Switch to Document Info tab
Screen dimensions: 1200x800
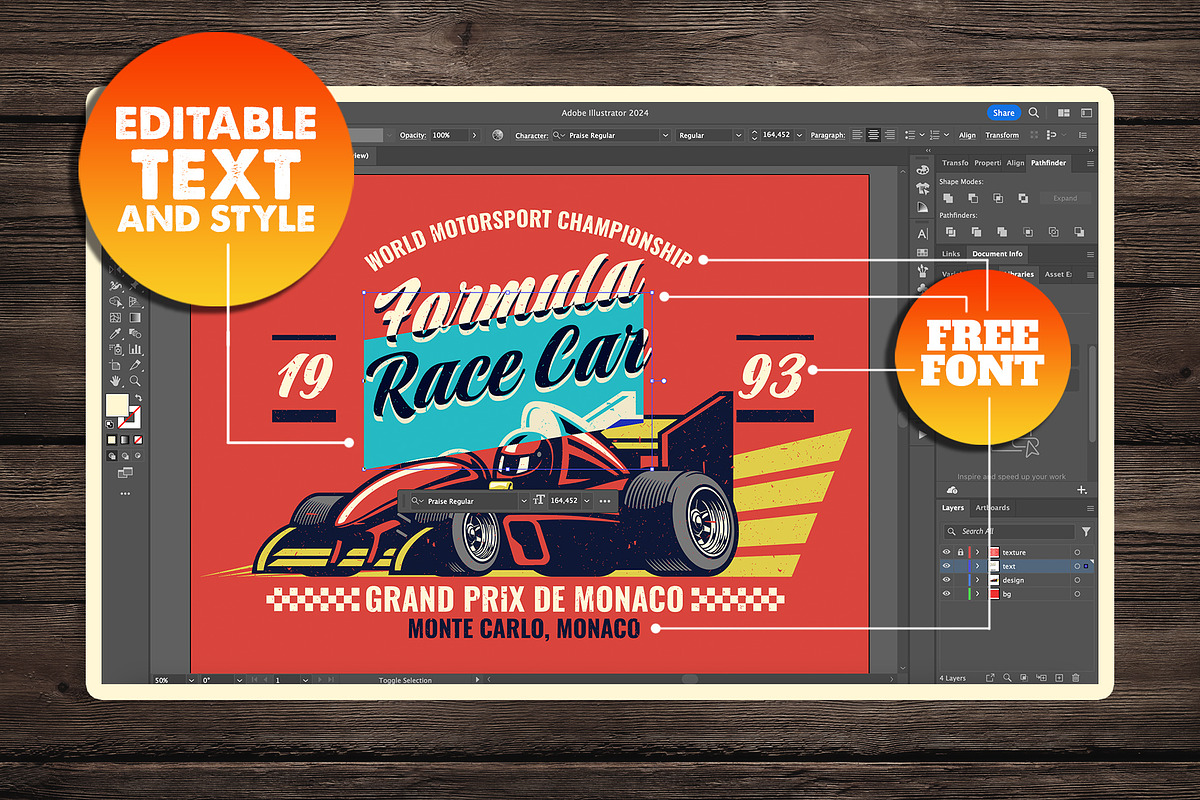click(x=997, y=254)
